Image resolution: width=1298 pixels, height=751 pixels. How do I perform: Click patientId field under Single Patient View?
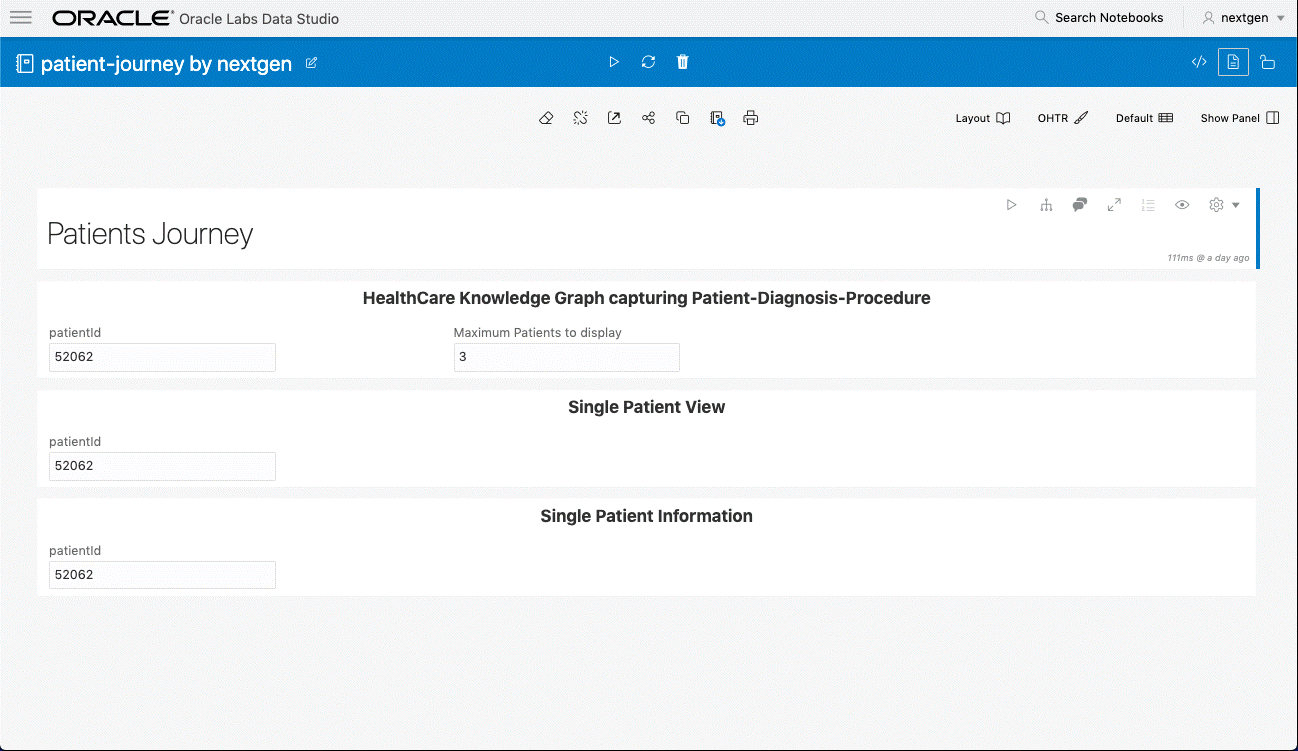tap(162, 466)
